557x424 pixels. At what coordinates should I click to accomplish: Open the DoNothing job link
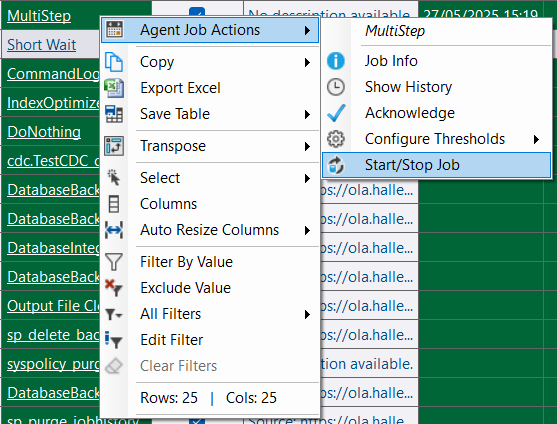[44, 132]
